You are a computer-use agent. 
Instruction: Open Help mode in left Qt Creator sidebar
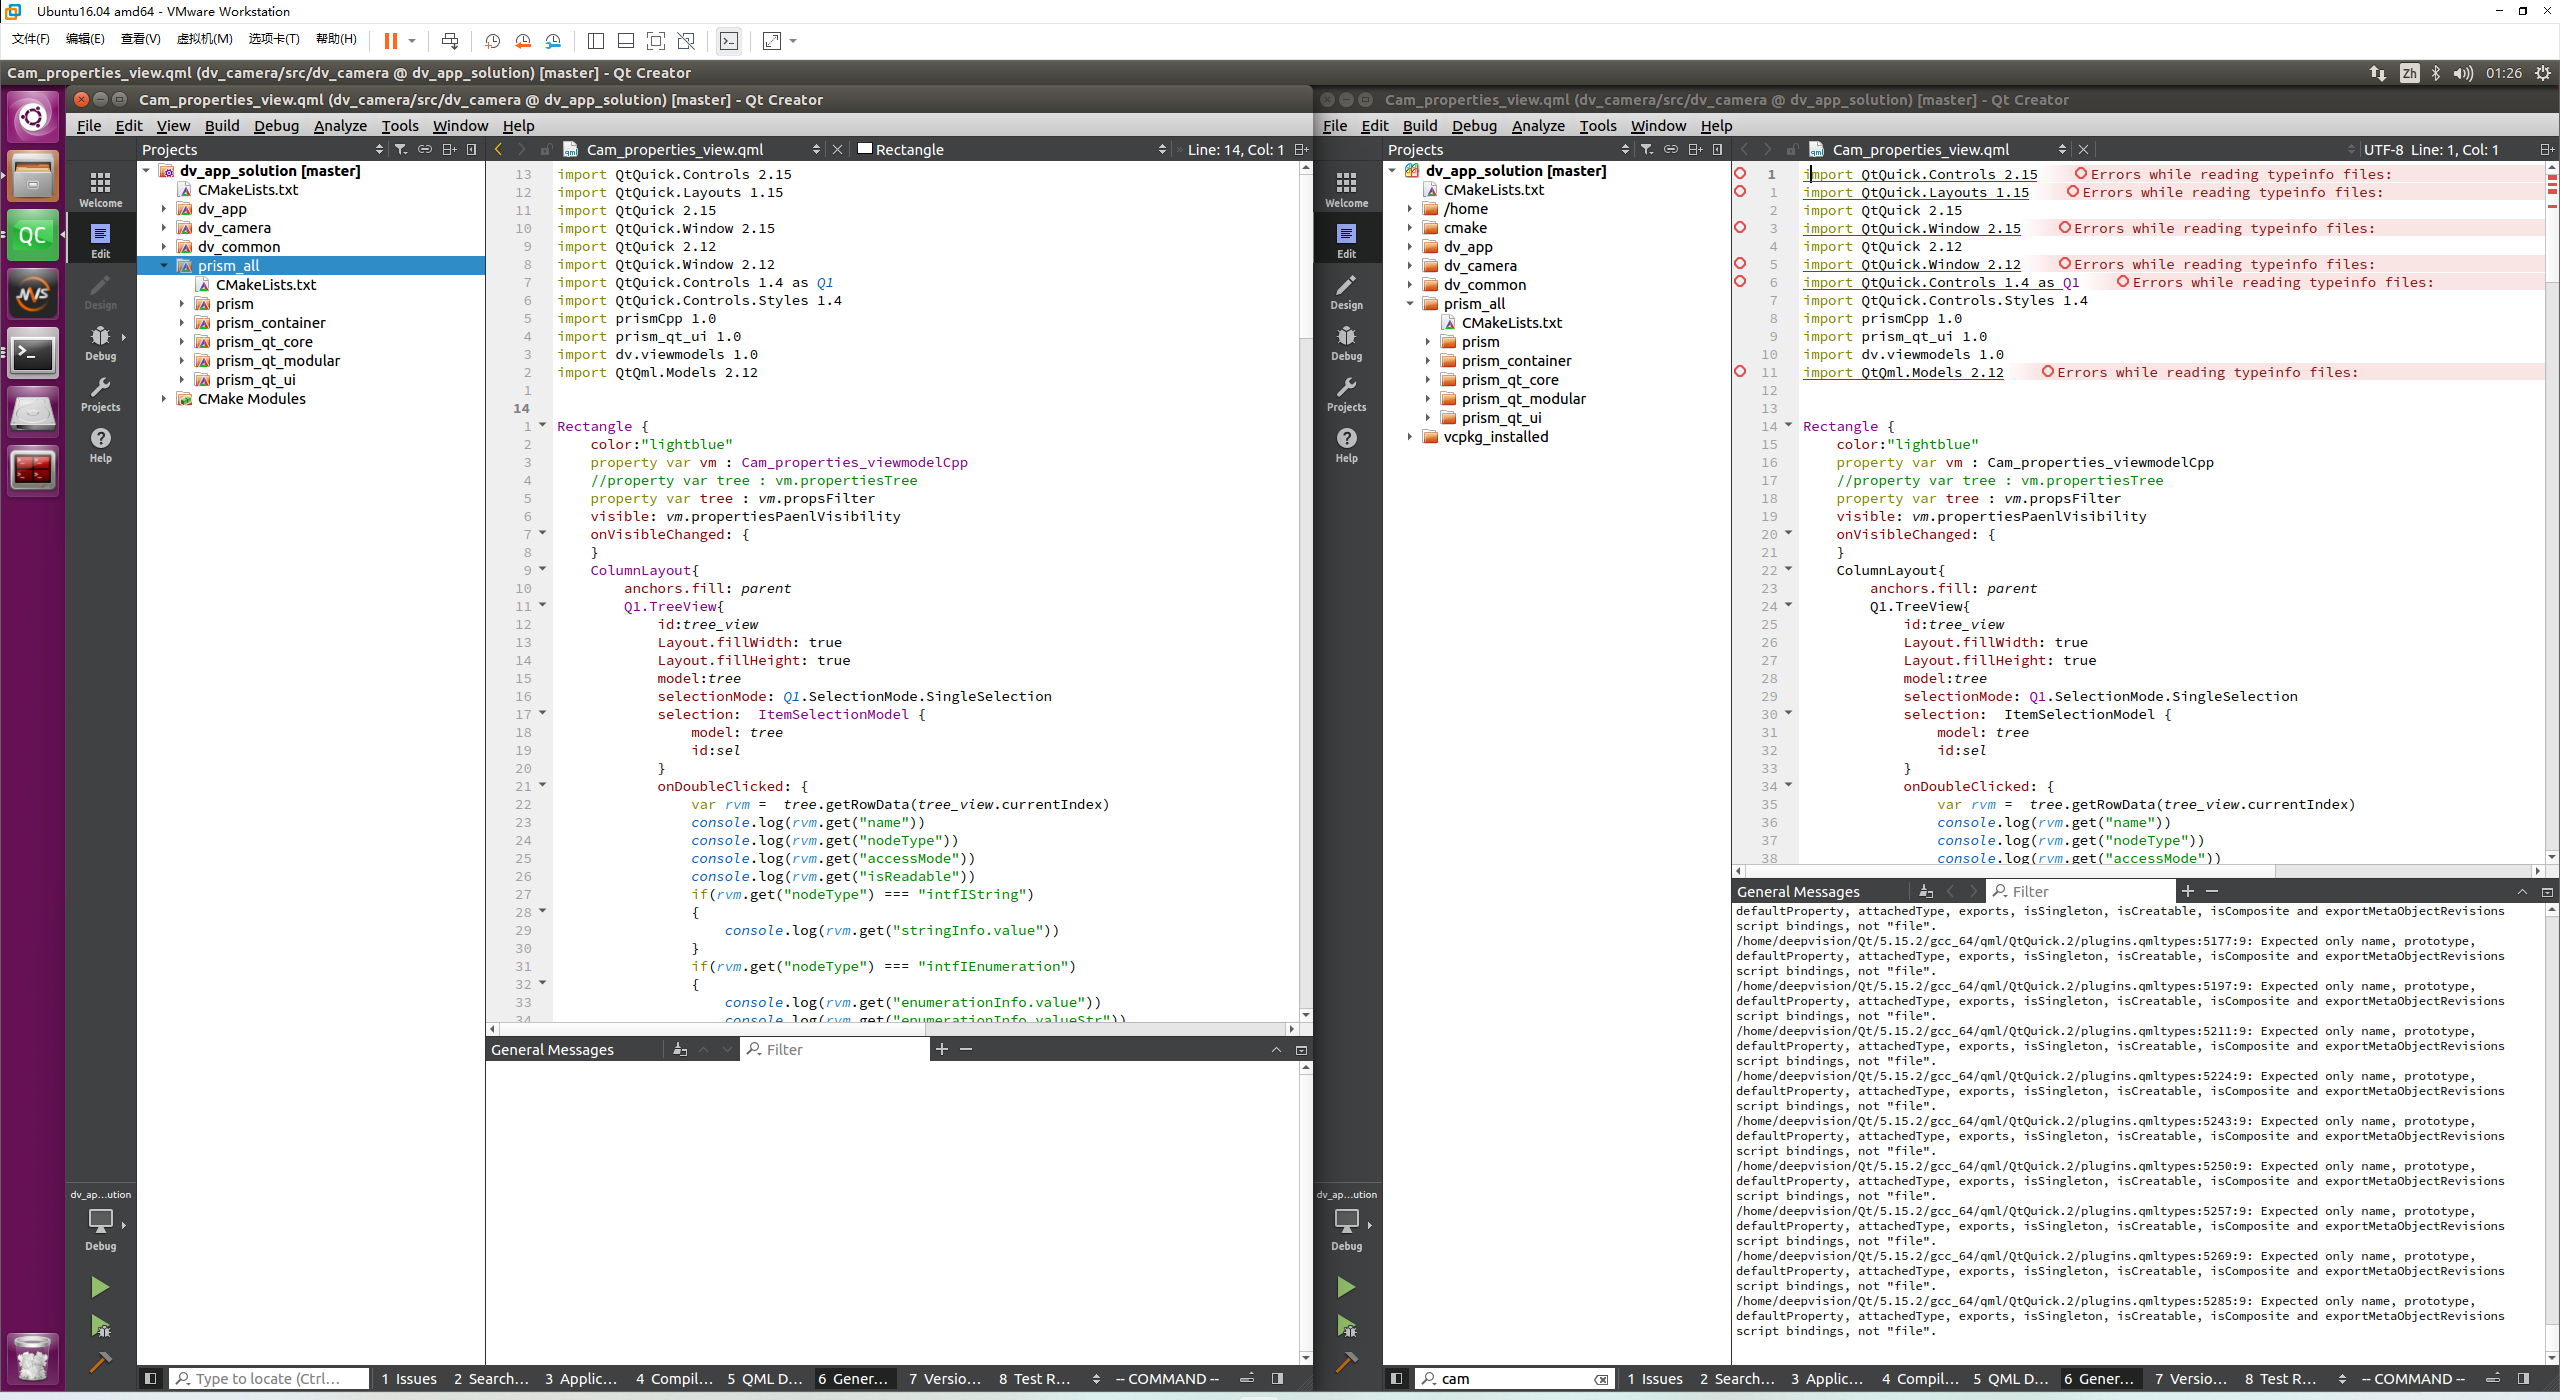(100, 444)
